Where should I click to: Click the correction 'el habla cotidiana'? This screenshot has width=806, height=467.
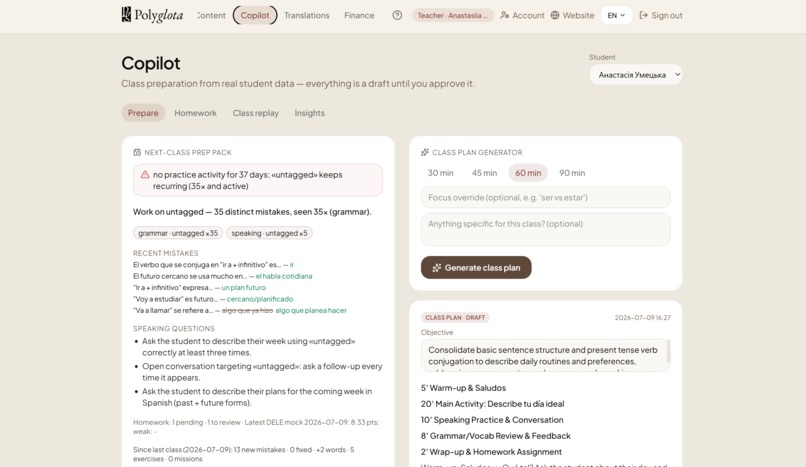point(284,276)
